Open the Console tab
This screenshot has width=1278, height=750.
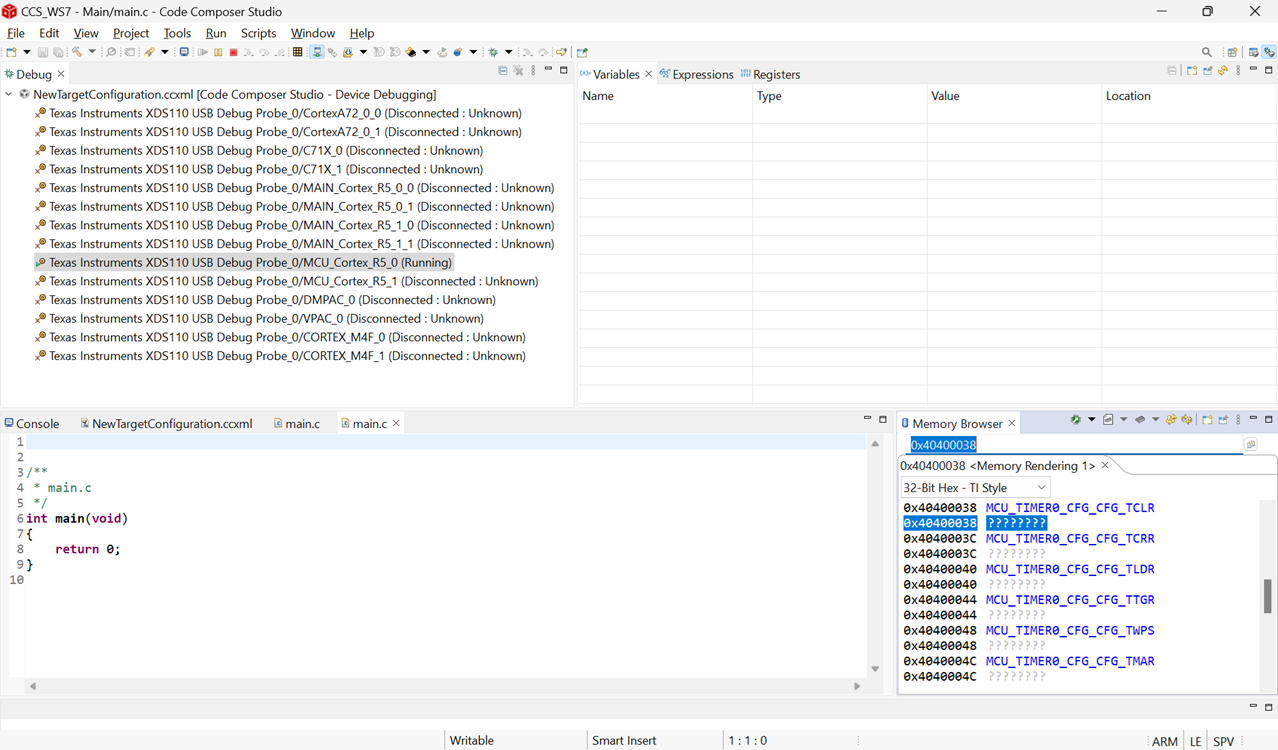31,424
